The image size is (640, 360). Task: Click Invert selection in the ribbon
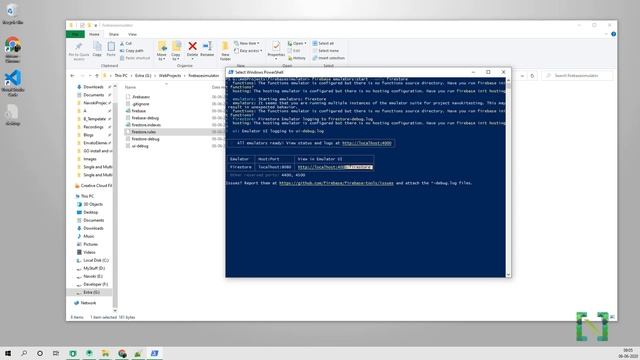329,58
